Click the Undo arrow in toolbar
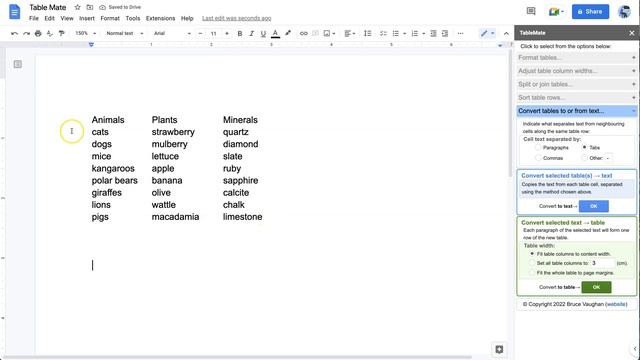This screenshot has width=640, height=360. pyautogui.click(x=15, y=33)
